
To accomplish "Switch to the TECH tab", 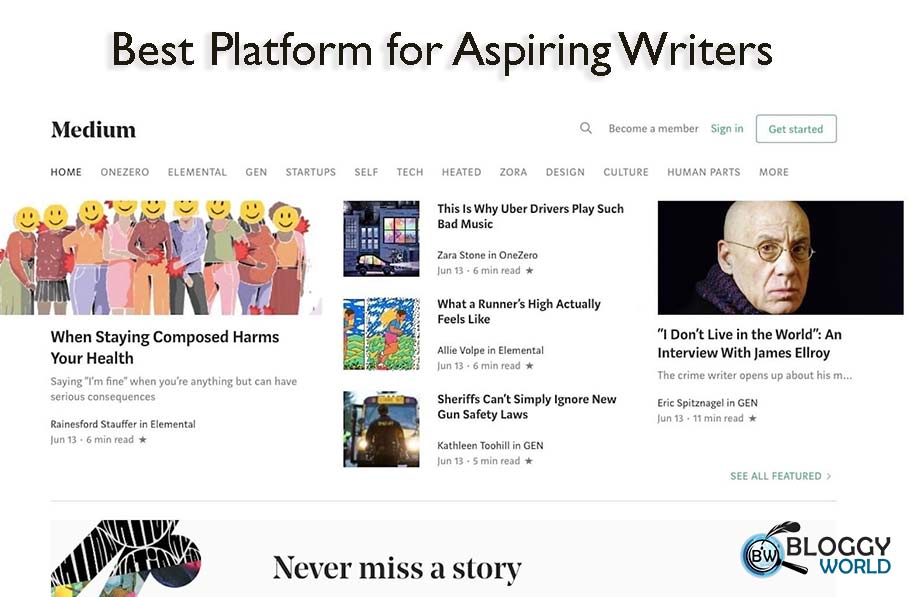I will coord(409,172).
